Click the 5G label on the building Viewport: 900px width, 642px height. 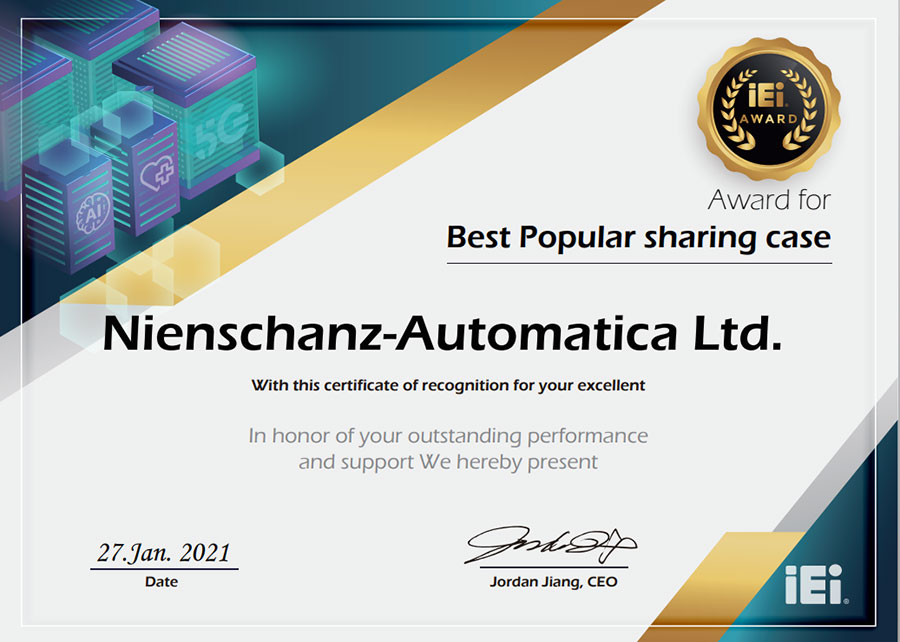click(x=220, y=133)
